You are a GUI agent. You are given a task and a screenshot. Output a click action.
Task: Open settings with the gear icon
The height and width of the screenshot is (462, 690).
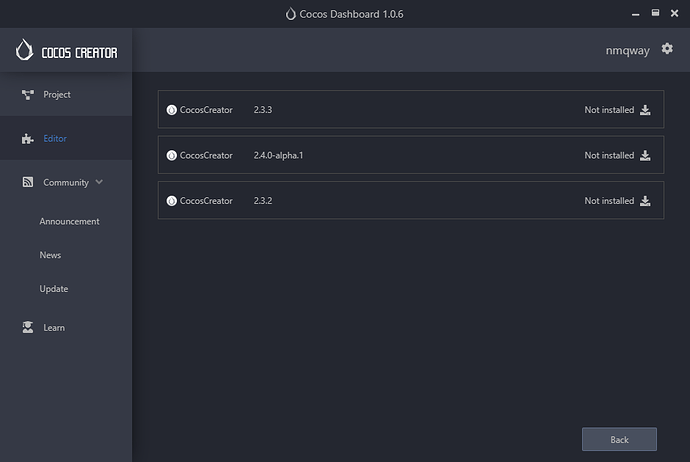pos(667,49)
